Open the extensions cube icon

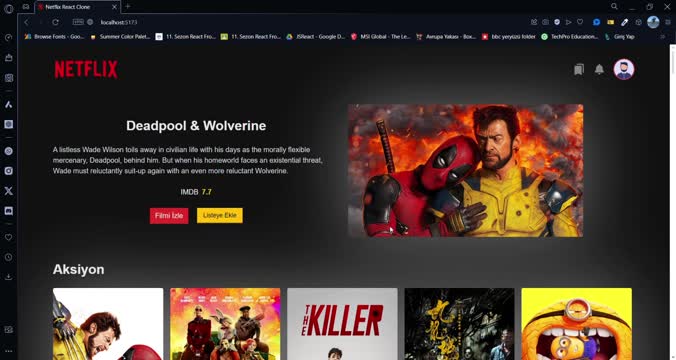tap(638, 22)
